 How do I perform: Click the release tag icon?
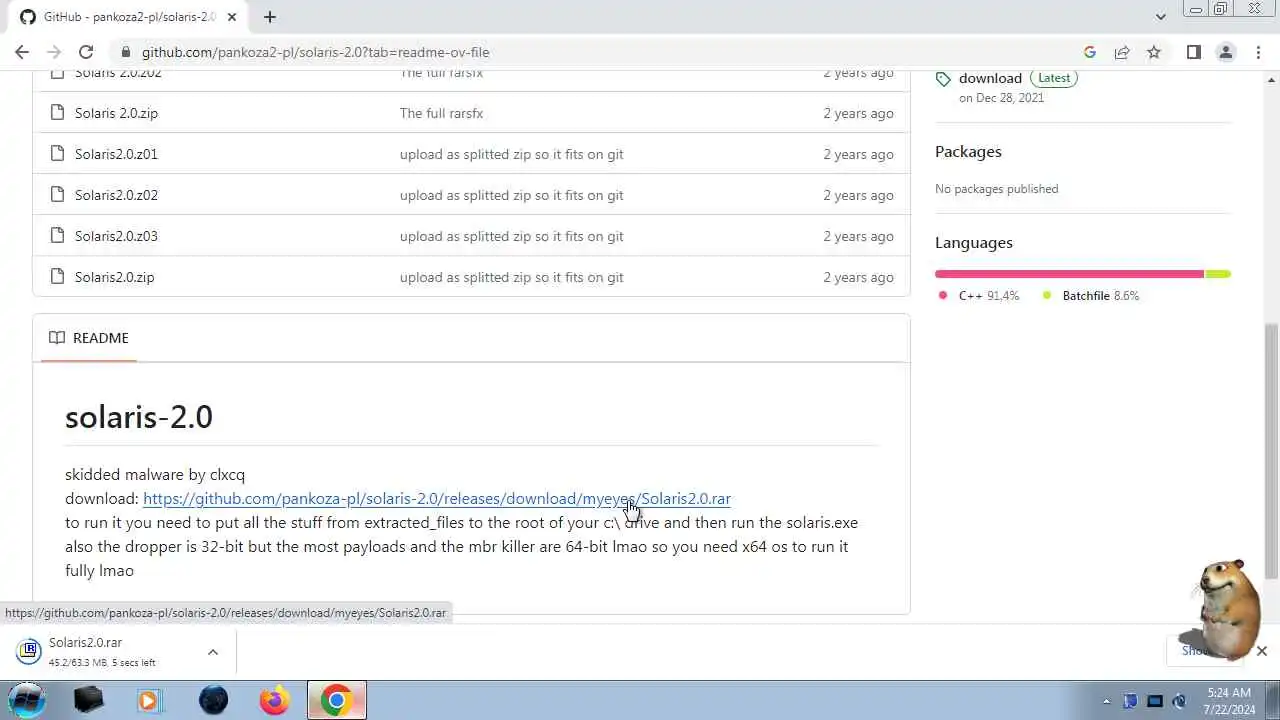tap(943, 79)
